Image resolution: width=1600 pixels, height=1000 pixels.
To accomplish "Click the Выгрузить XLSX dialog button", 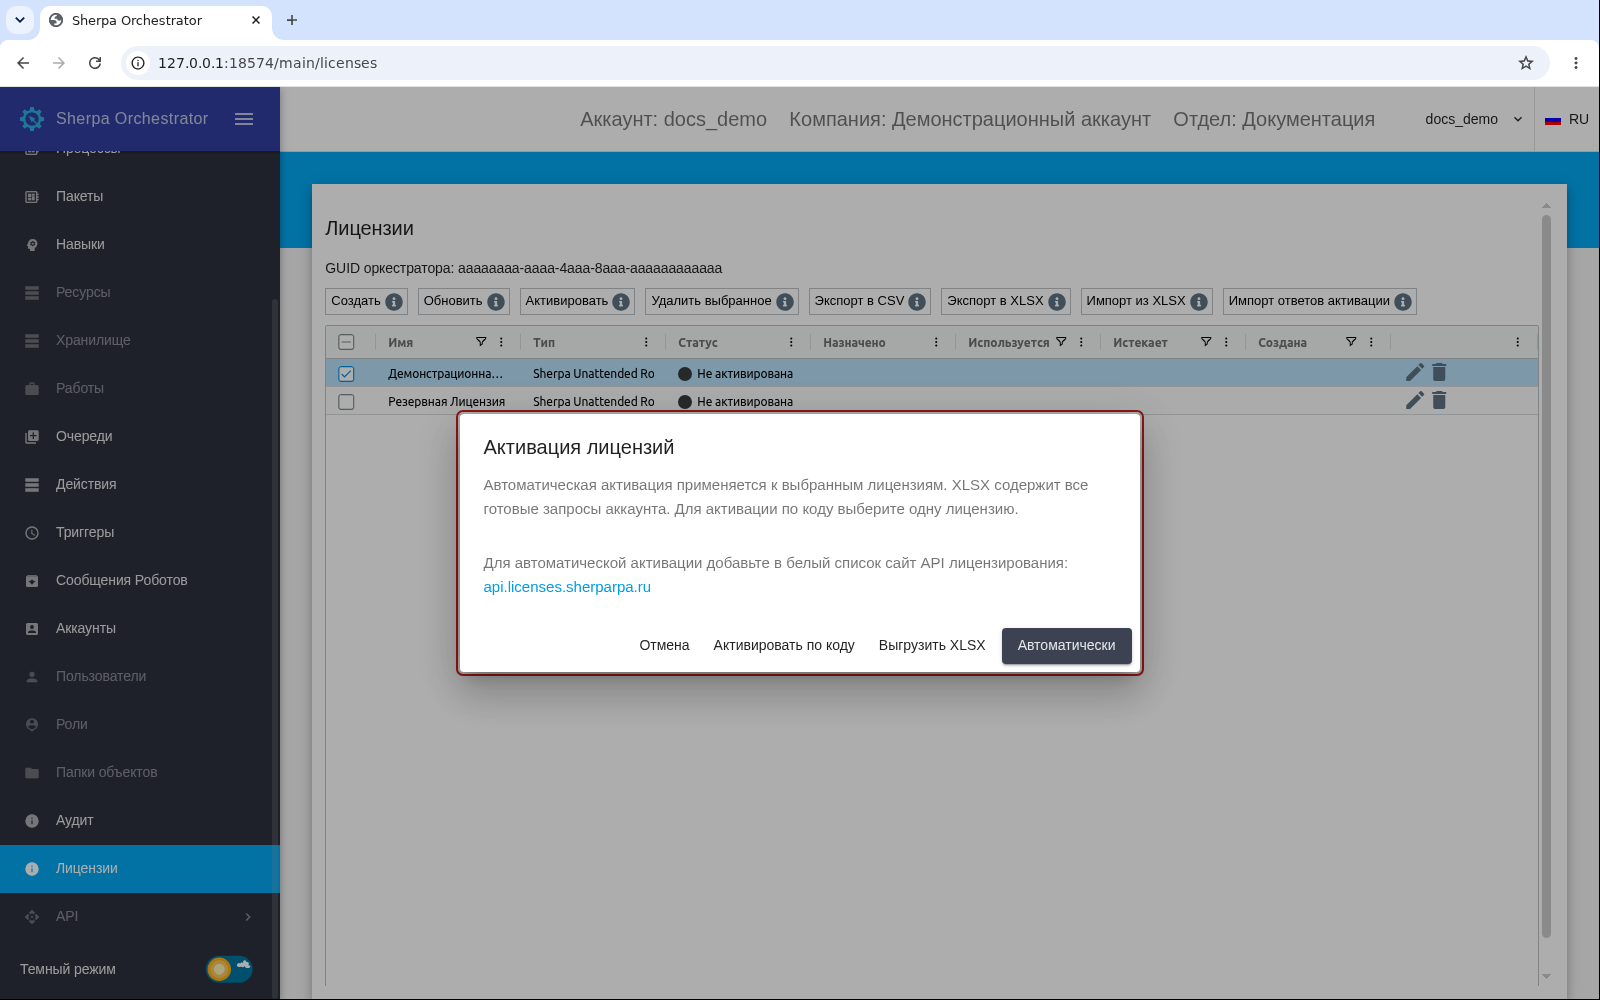I will coord(932,646).
